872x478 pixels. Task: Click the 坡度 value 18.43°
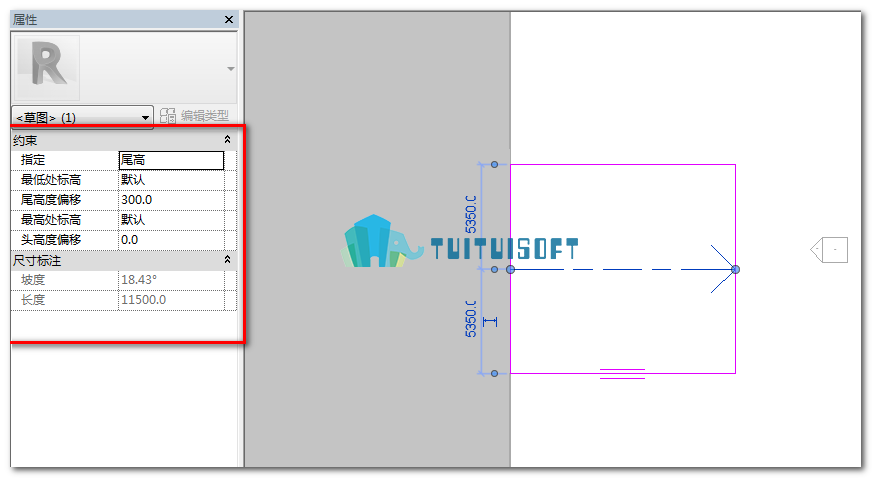coord(171,280)
